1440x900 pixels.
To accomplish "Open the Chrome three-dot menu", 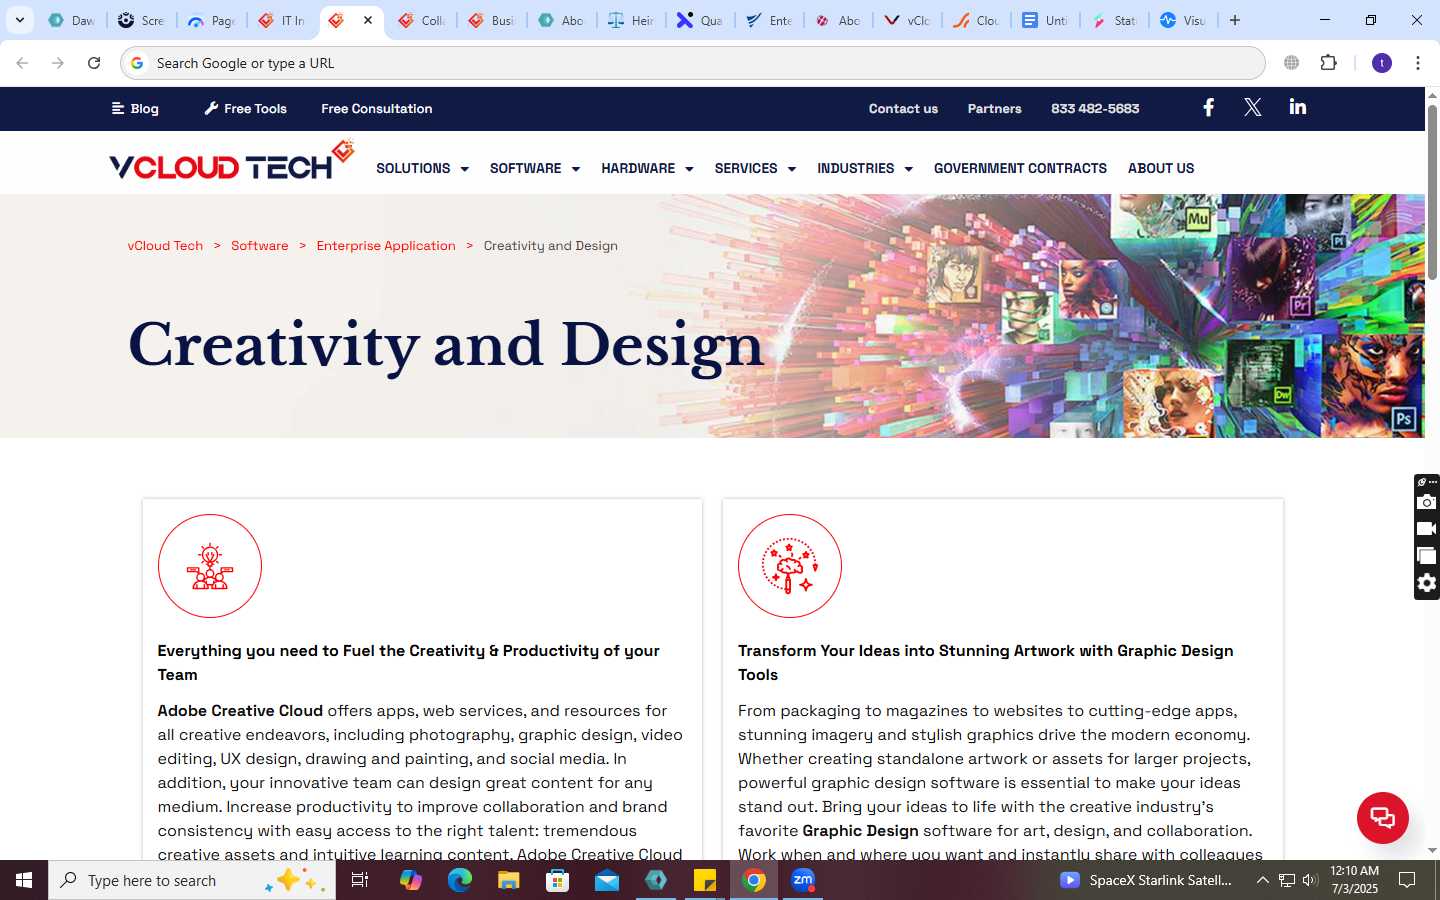I will pyautogui.click(x=1418, y=63).
